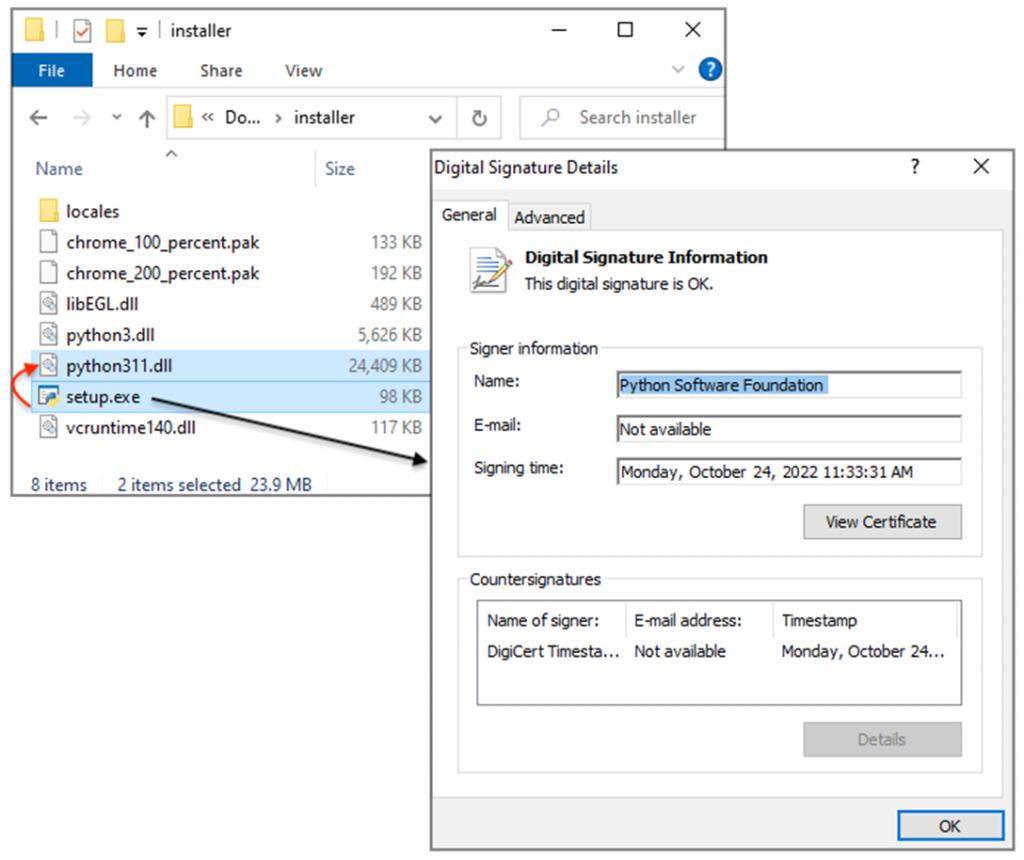Viewport: 1024px width, 860px height.
Task: Minimize the installer Explorer window
Action: click(x=559, y=30)
